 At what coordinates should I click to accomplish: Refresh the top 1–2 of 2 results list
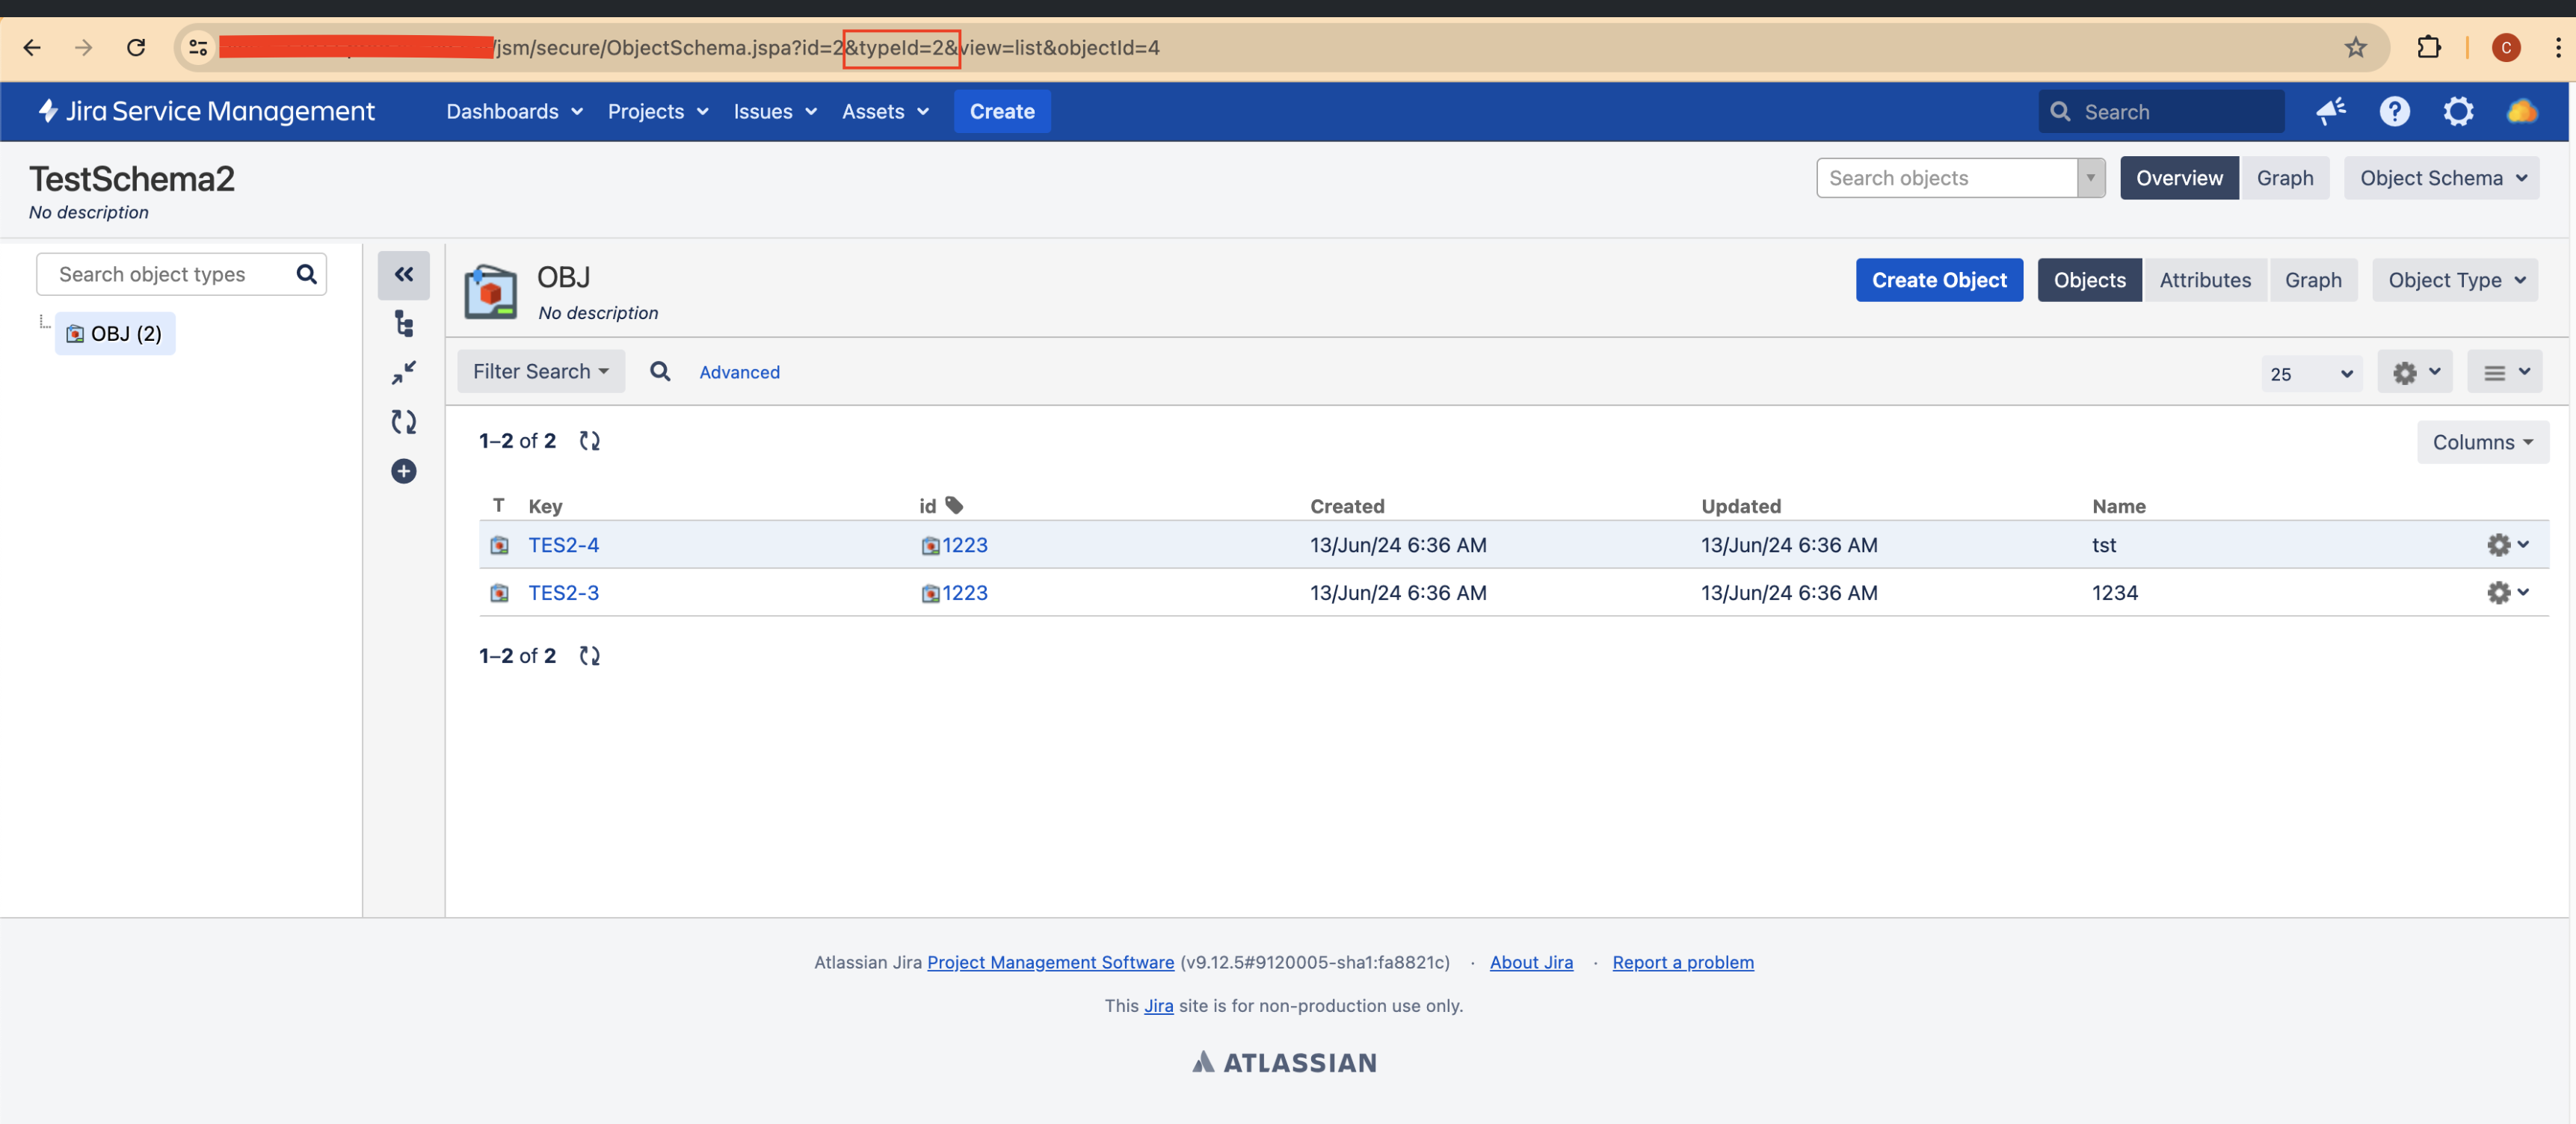(589, 440)
